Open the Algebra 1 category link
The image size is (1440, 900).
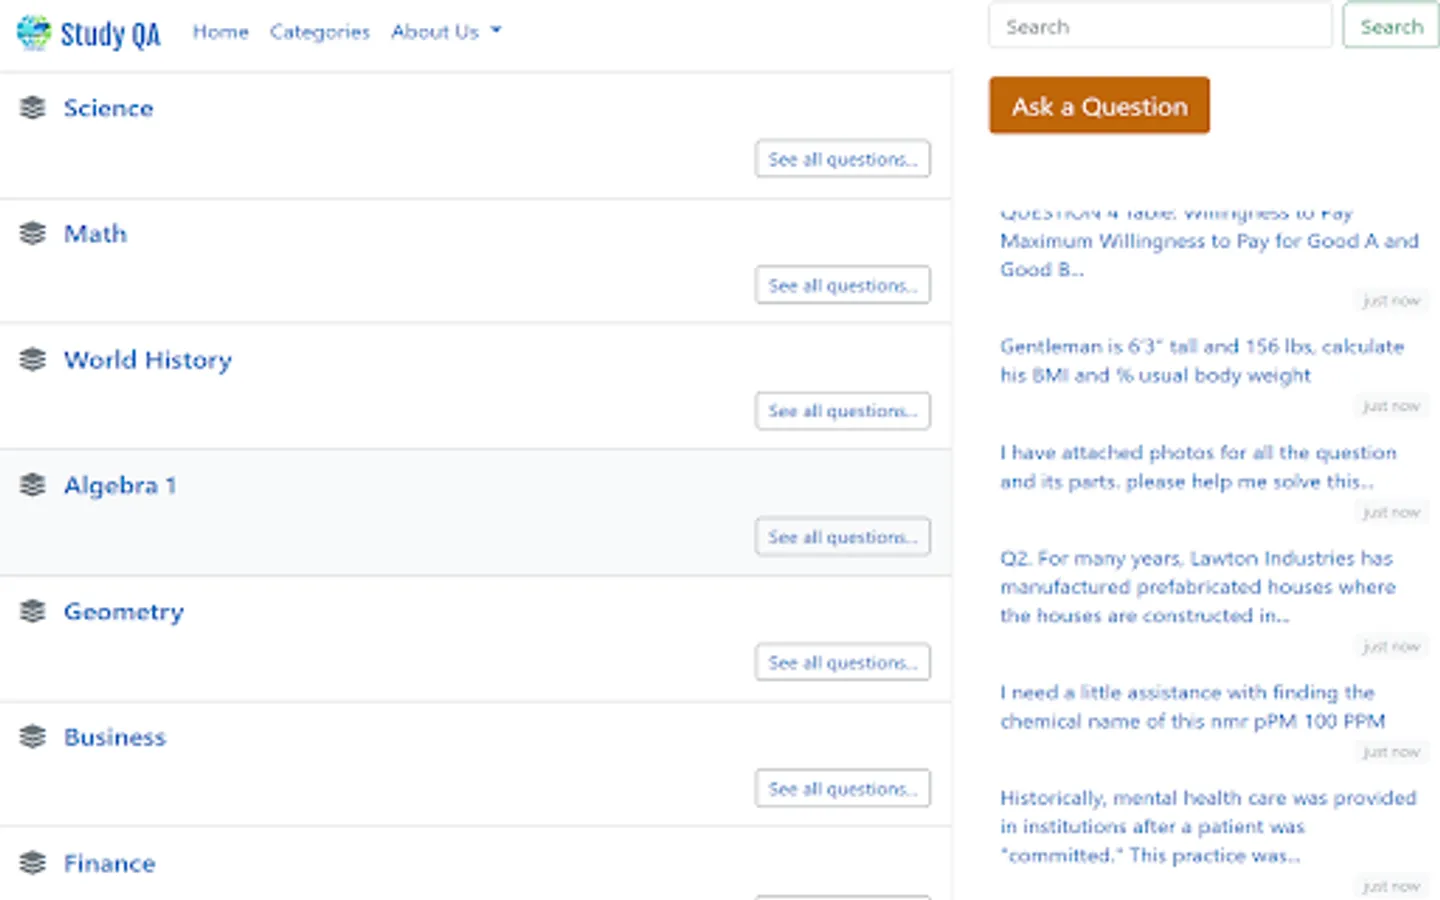pyautogui.click(x=120, y=486)
